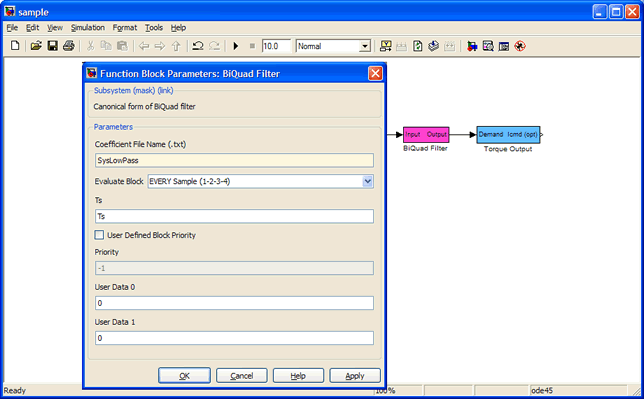Click the sample window title bar icon
Viewport: 644px width, 399px height.
point(10,12)
